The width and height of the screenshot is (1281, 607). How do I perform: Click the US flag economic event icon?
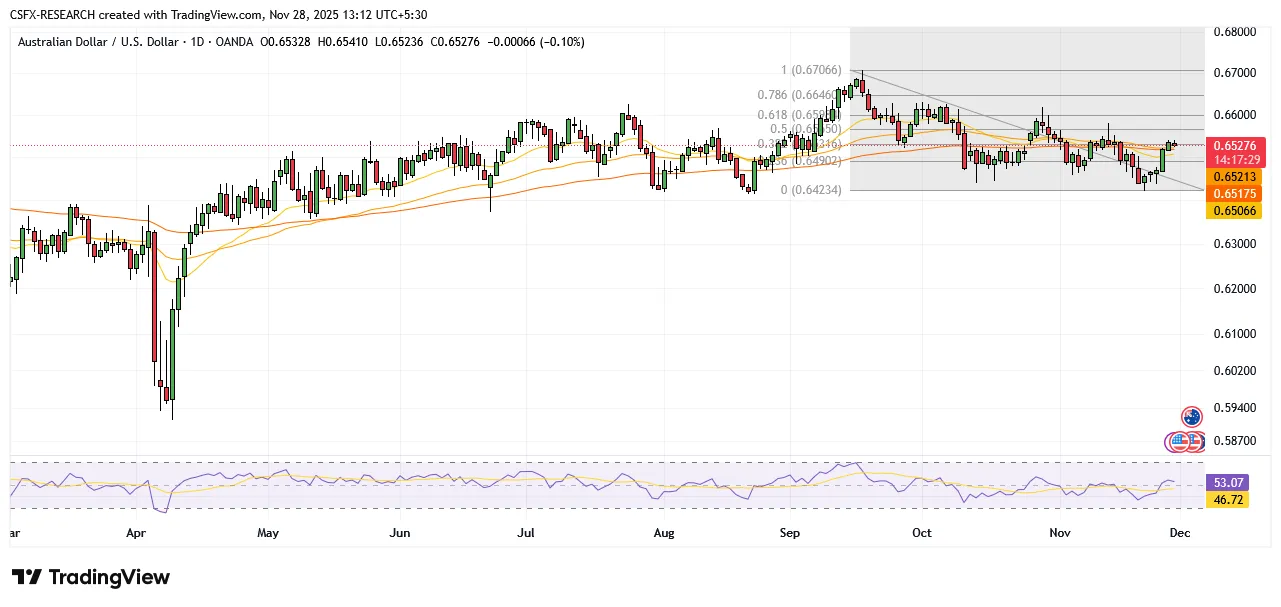coord(1181,441)
